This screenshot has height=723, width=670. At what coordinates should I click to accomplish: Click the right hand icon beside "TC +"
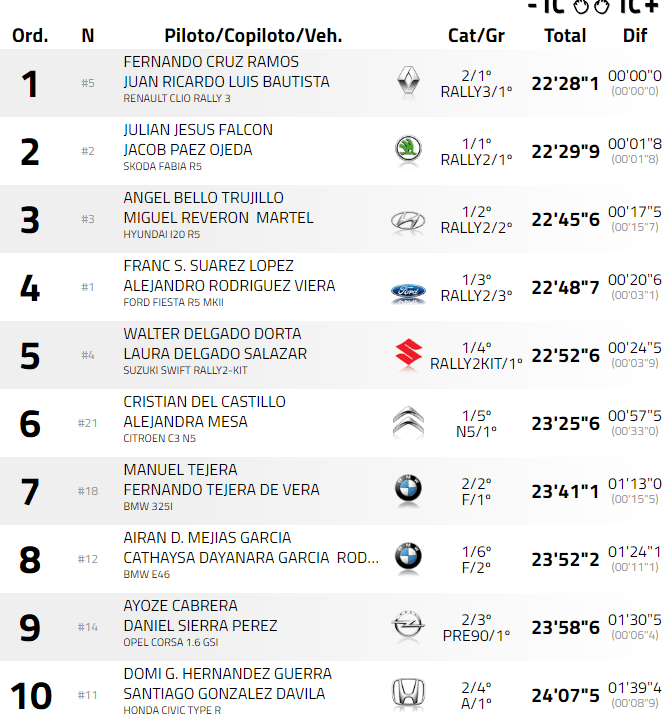tap(603, 6)
